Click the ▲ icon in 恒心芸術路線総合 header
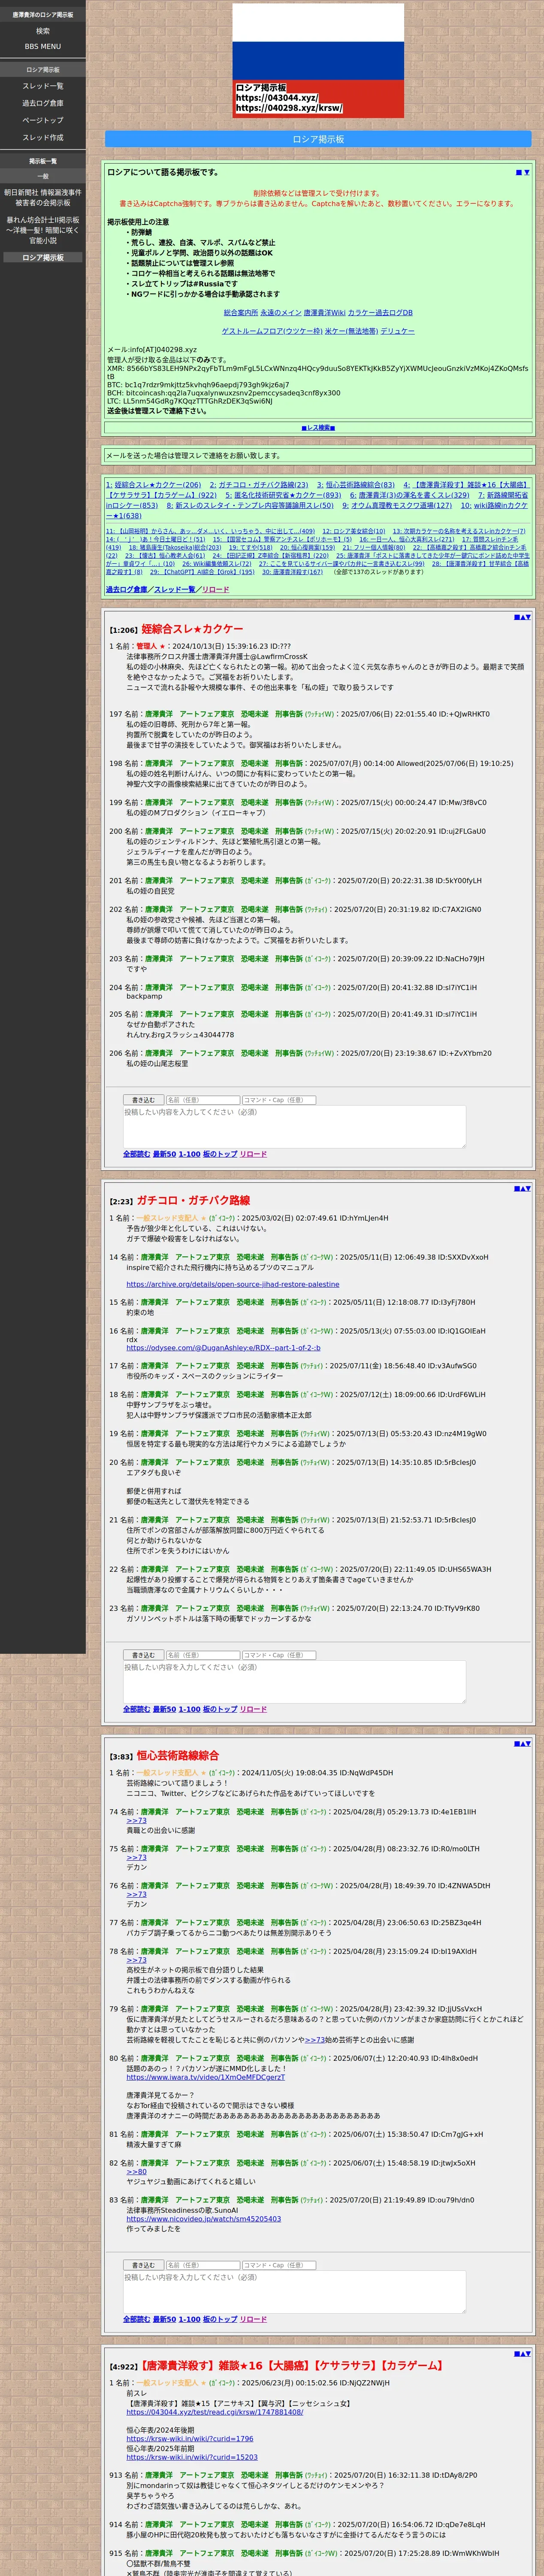This screenshot has height=2576, width=544. coord(522,1744)
